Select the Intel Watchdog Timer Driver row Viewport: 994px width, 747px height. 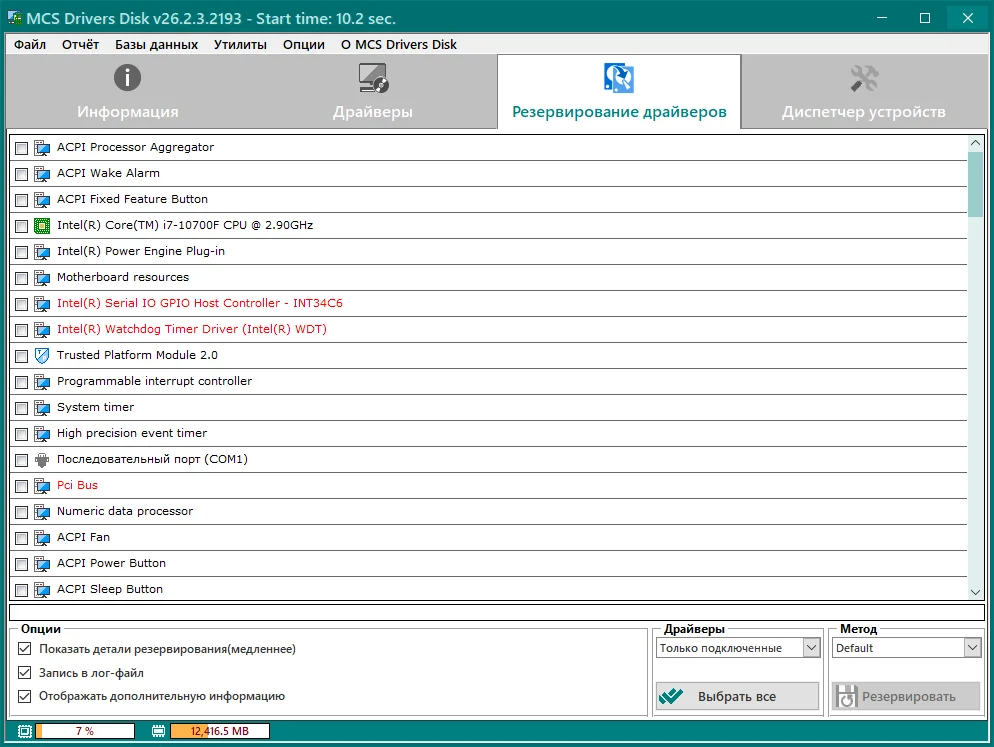(191, 329)
